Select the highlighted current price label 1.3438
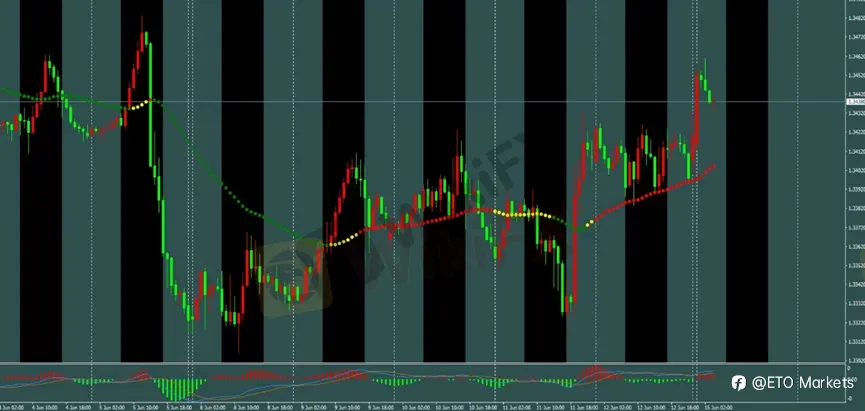 coord(856,102)
